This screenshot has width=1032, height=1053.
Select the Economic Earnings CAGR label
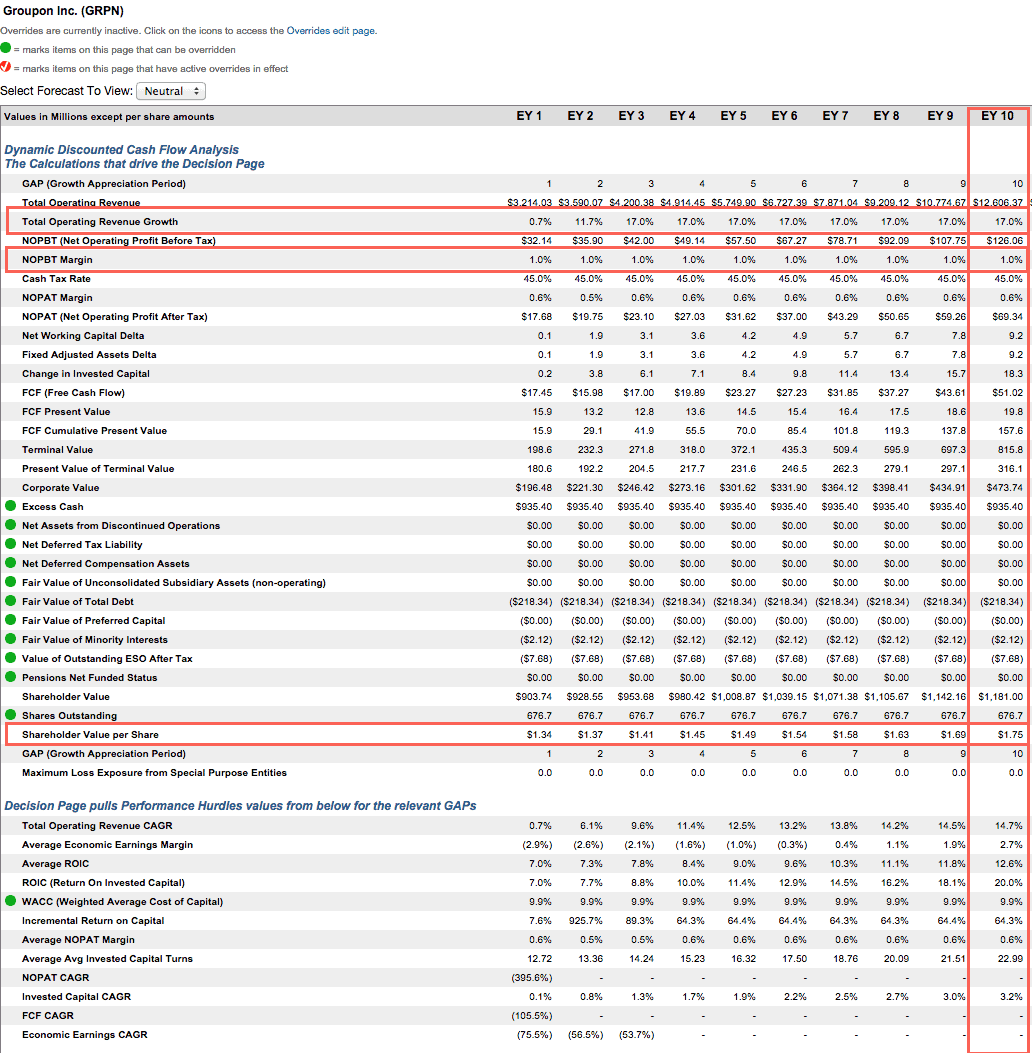[85, 1035]
